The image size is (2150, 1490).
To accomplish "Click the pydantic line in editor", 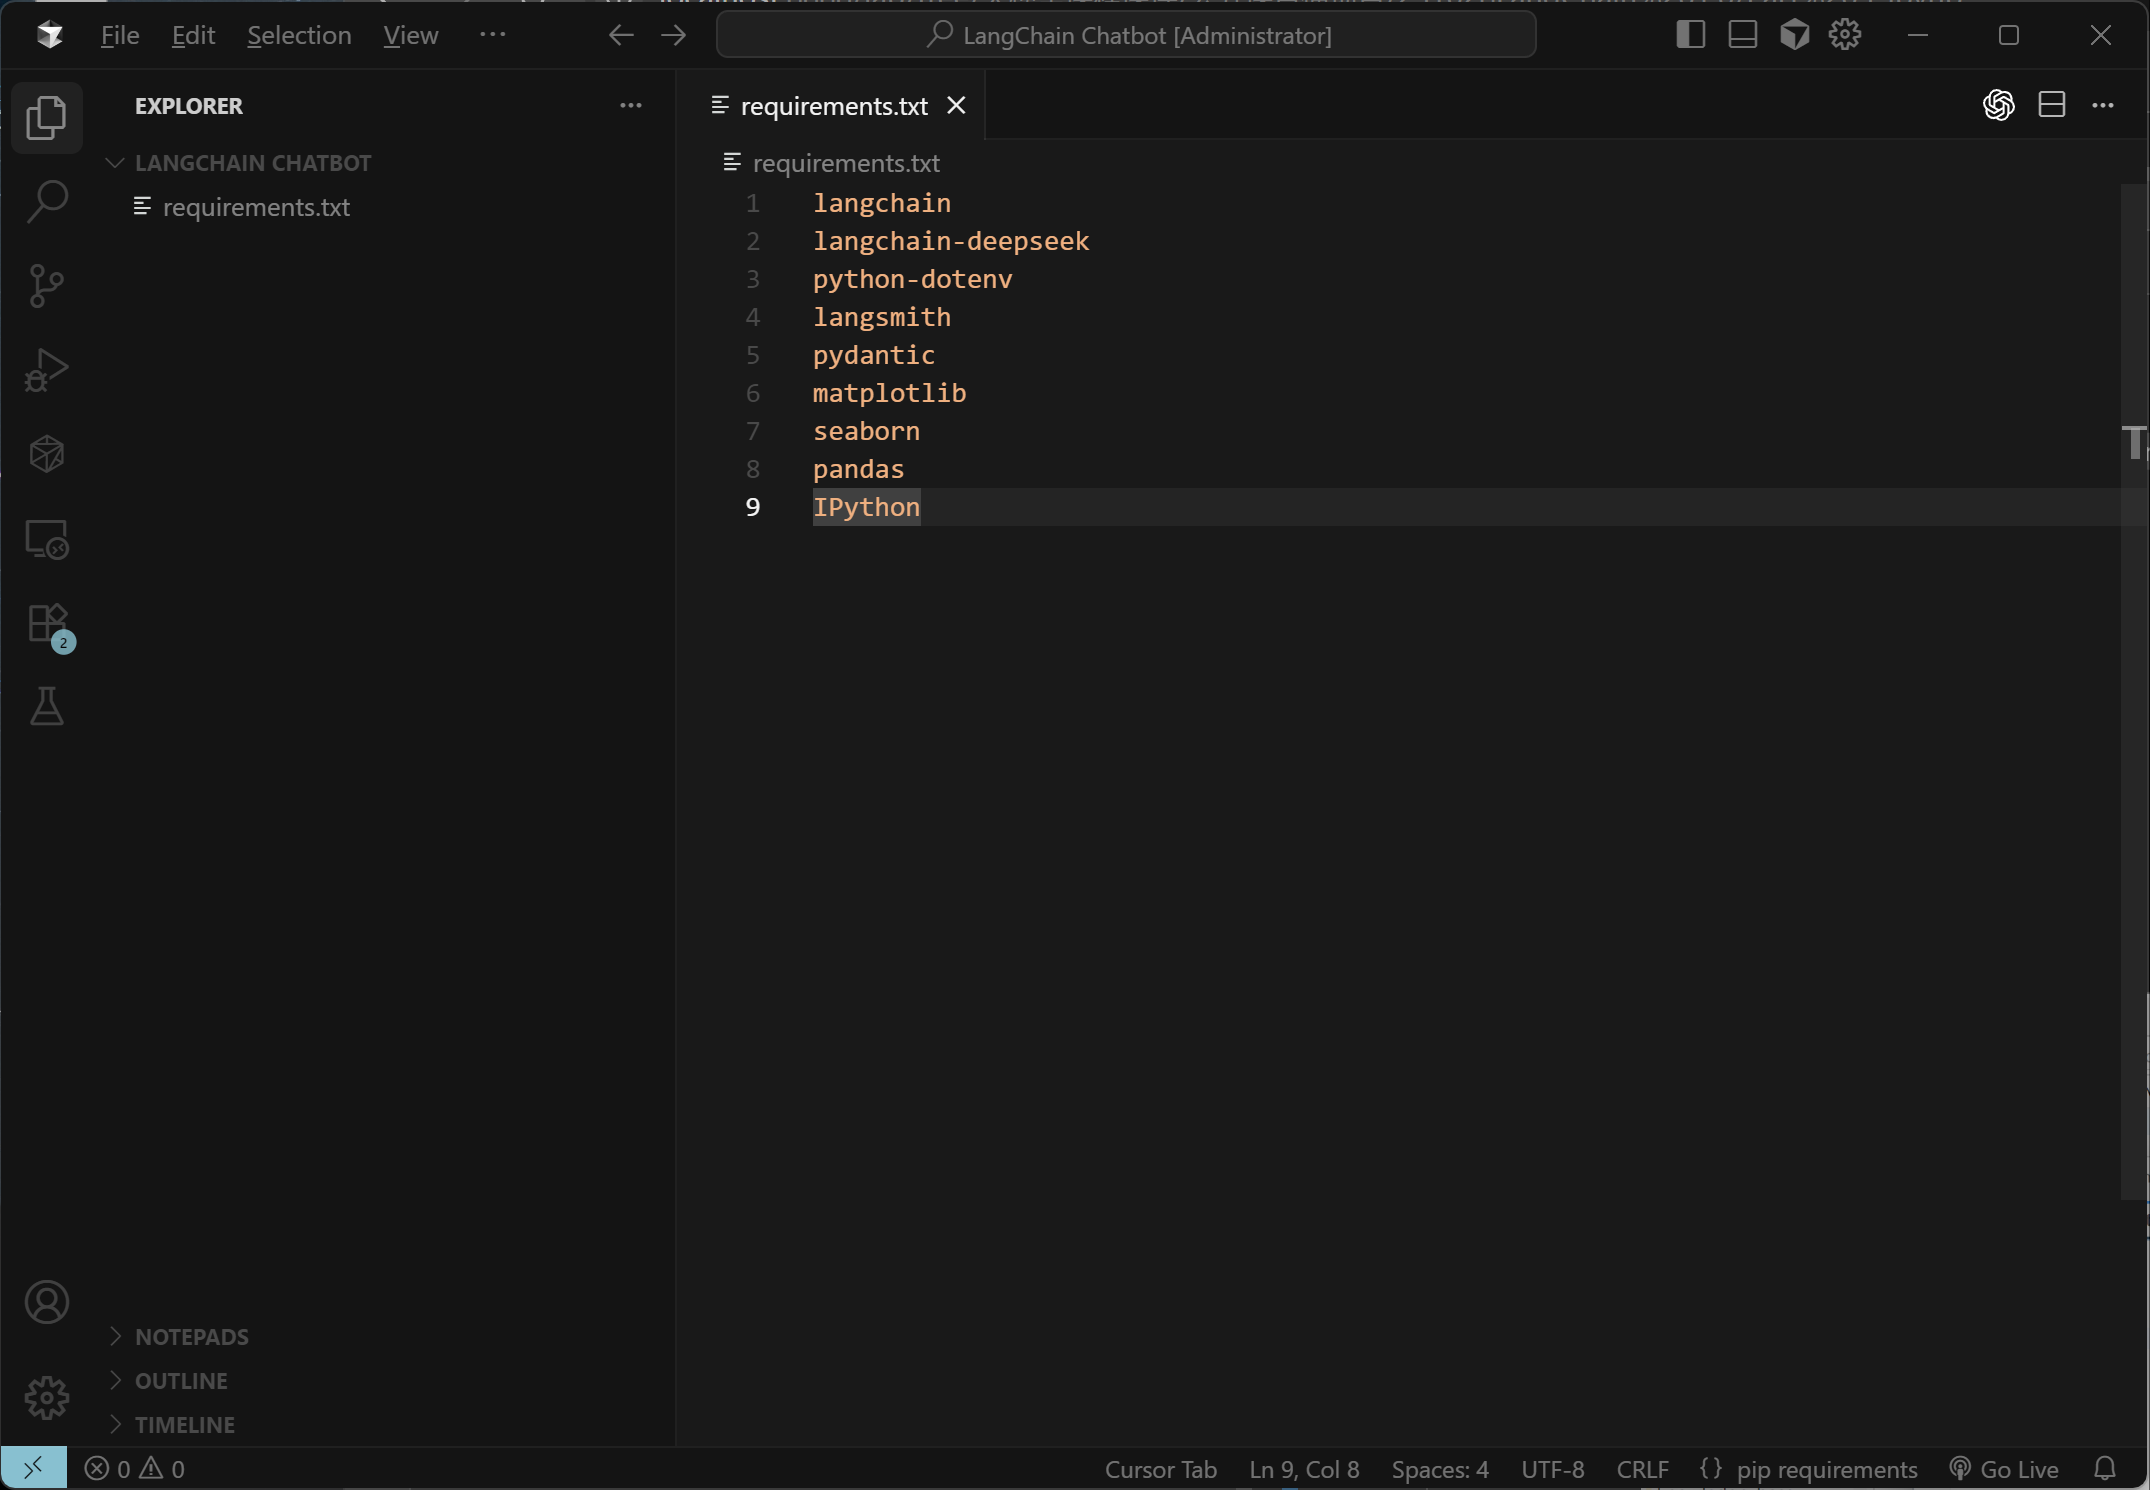I will (874, 355).
